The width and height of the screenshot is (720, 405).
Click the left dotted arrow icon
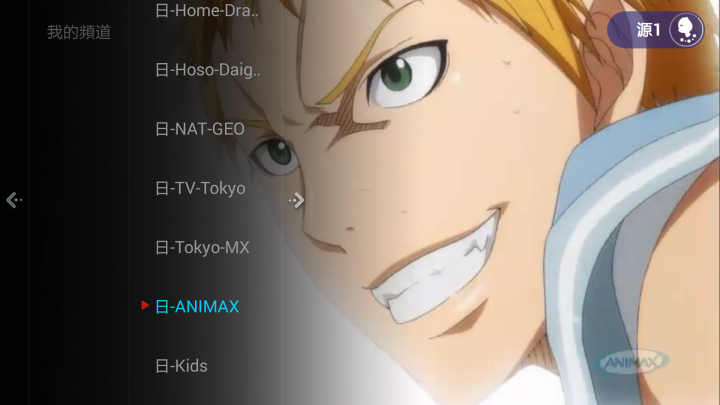(14, 200)
